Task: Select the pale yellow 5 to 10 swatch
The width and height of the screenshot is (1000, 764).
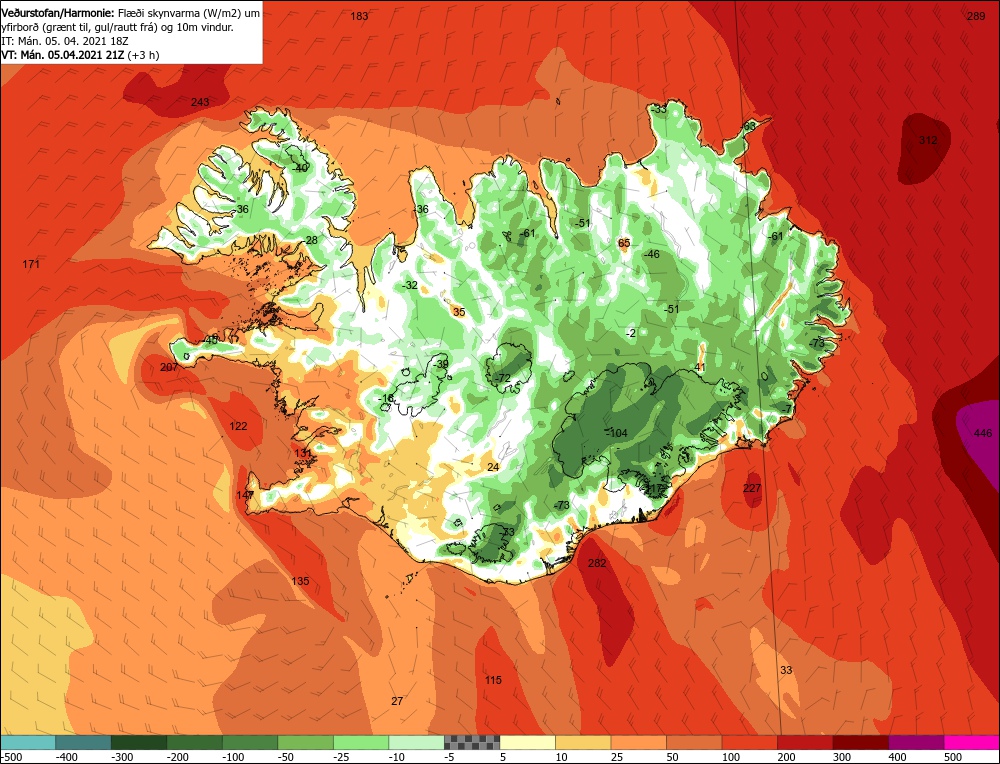Action: click(x=527, y=742)
